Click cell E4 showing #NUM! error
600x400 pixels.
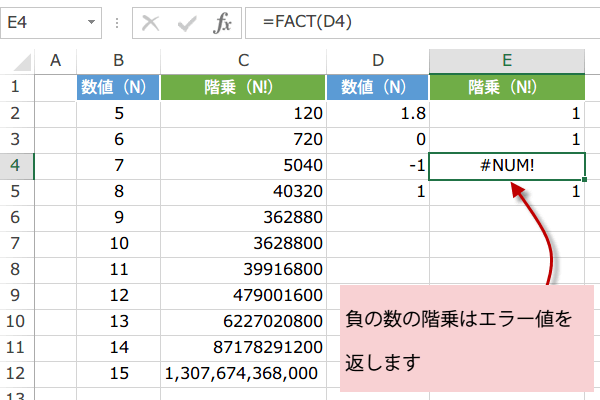coord(507,166)
